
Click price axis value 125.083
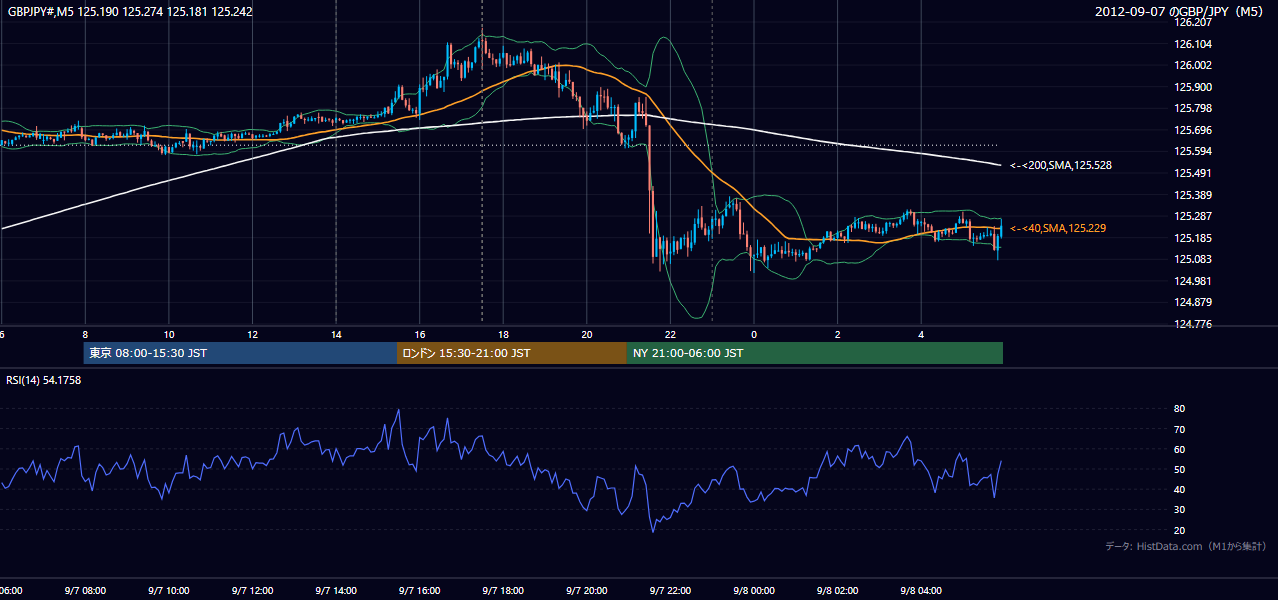pyautogui.click(x=1194, y=259)
